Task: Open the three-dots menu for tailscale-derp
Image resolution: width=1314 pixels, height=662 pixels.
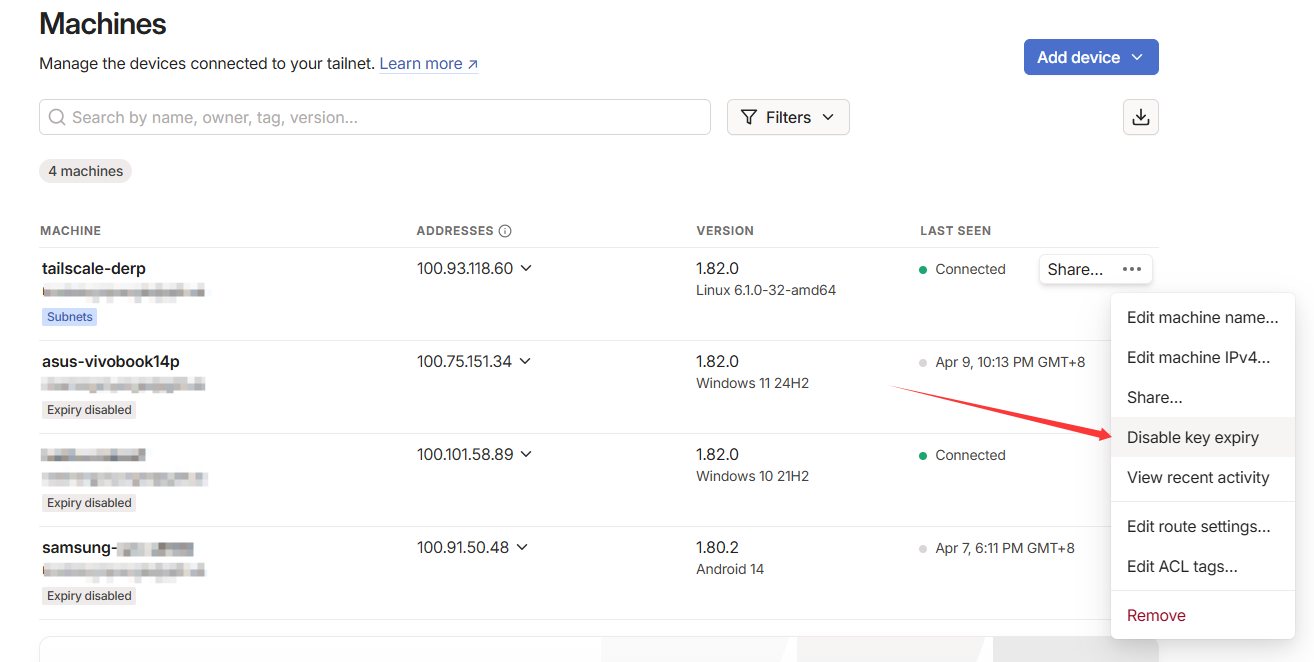Action: click(1132, 269)
